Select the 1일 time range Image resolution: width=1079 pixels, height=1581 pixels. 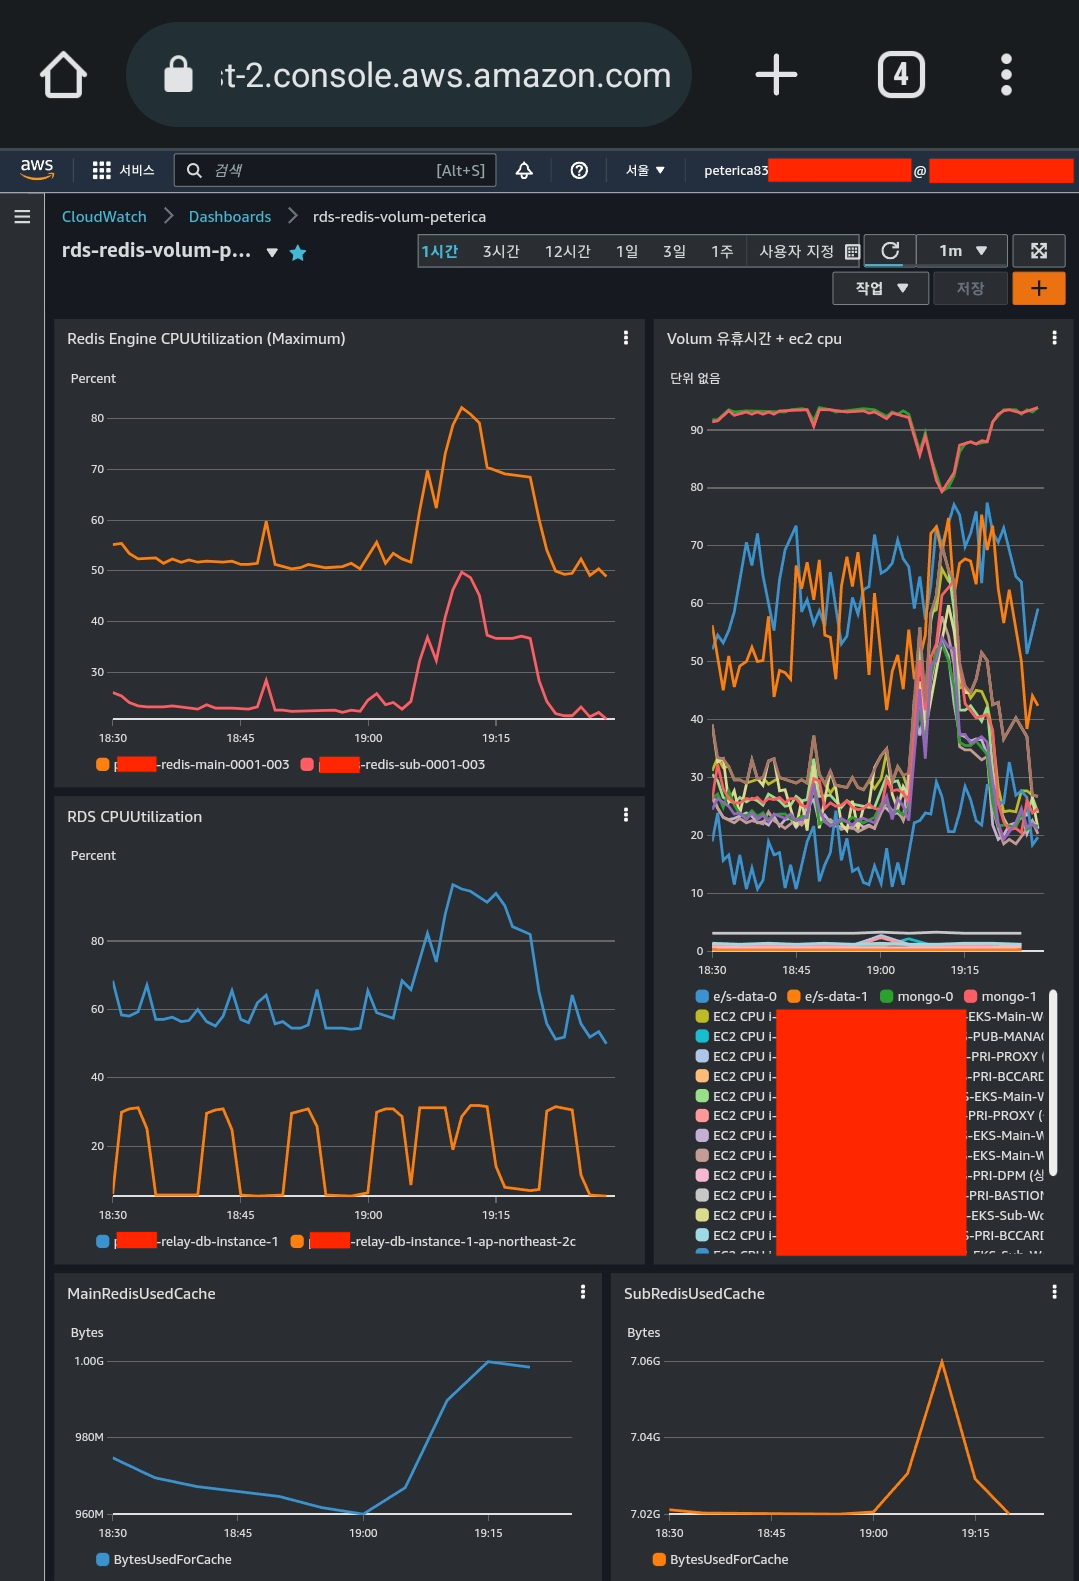point(627,251)
